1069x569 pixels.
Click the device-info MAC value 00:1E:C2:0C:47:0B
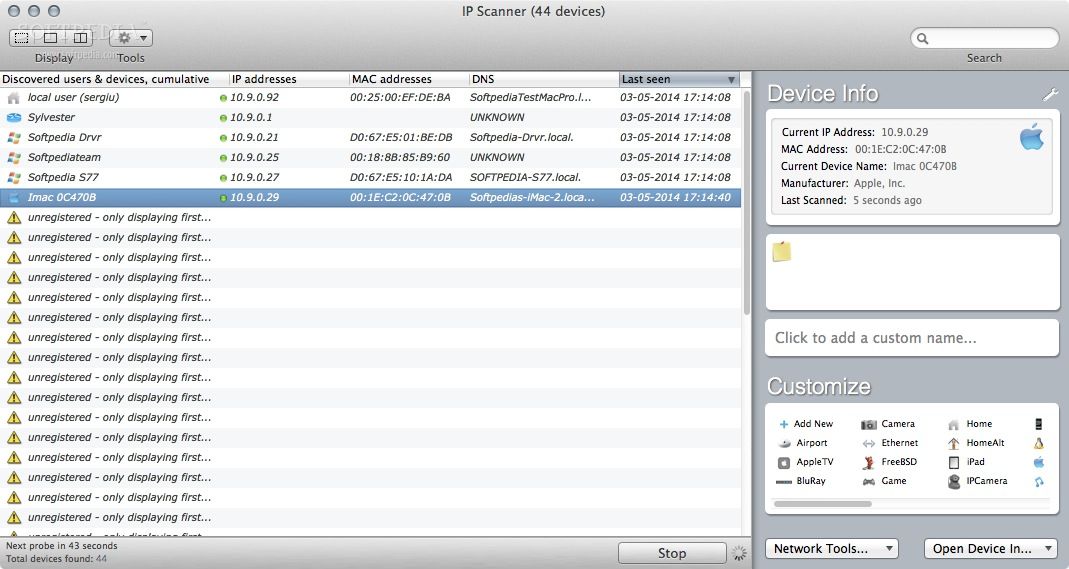pos(901,149)
